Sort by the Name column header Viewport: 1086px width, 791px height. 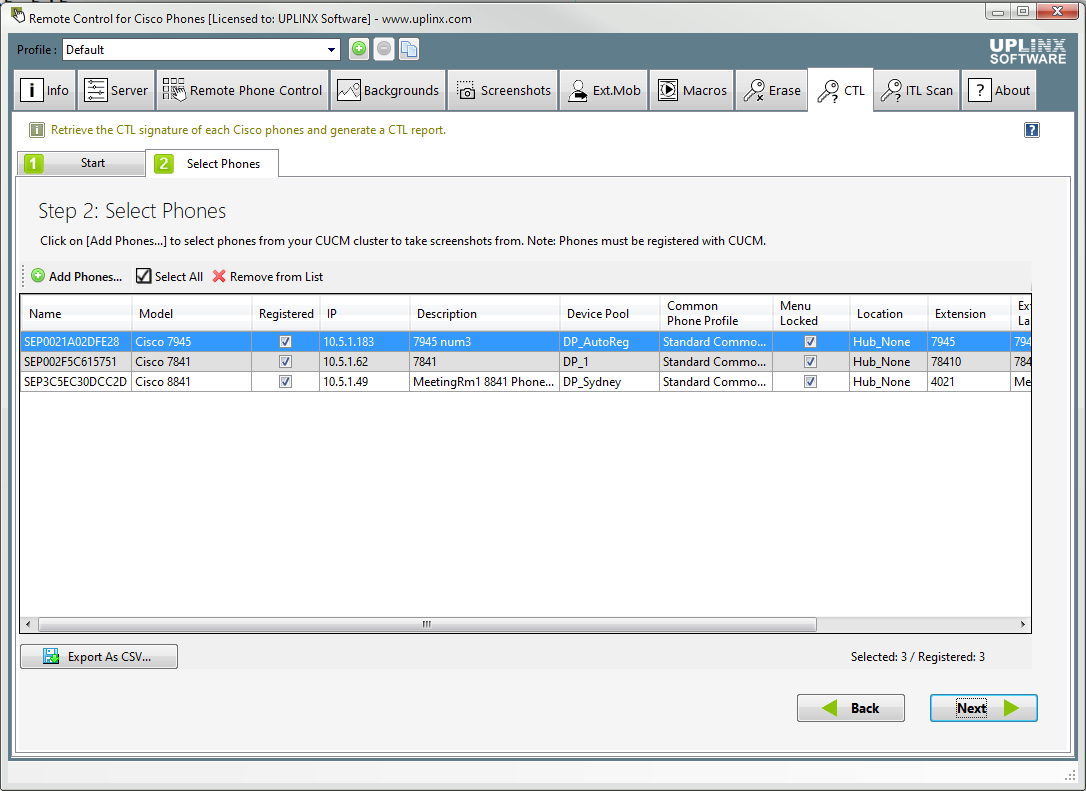[x=76, y=313]
